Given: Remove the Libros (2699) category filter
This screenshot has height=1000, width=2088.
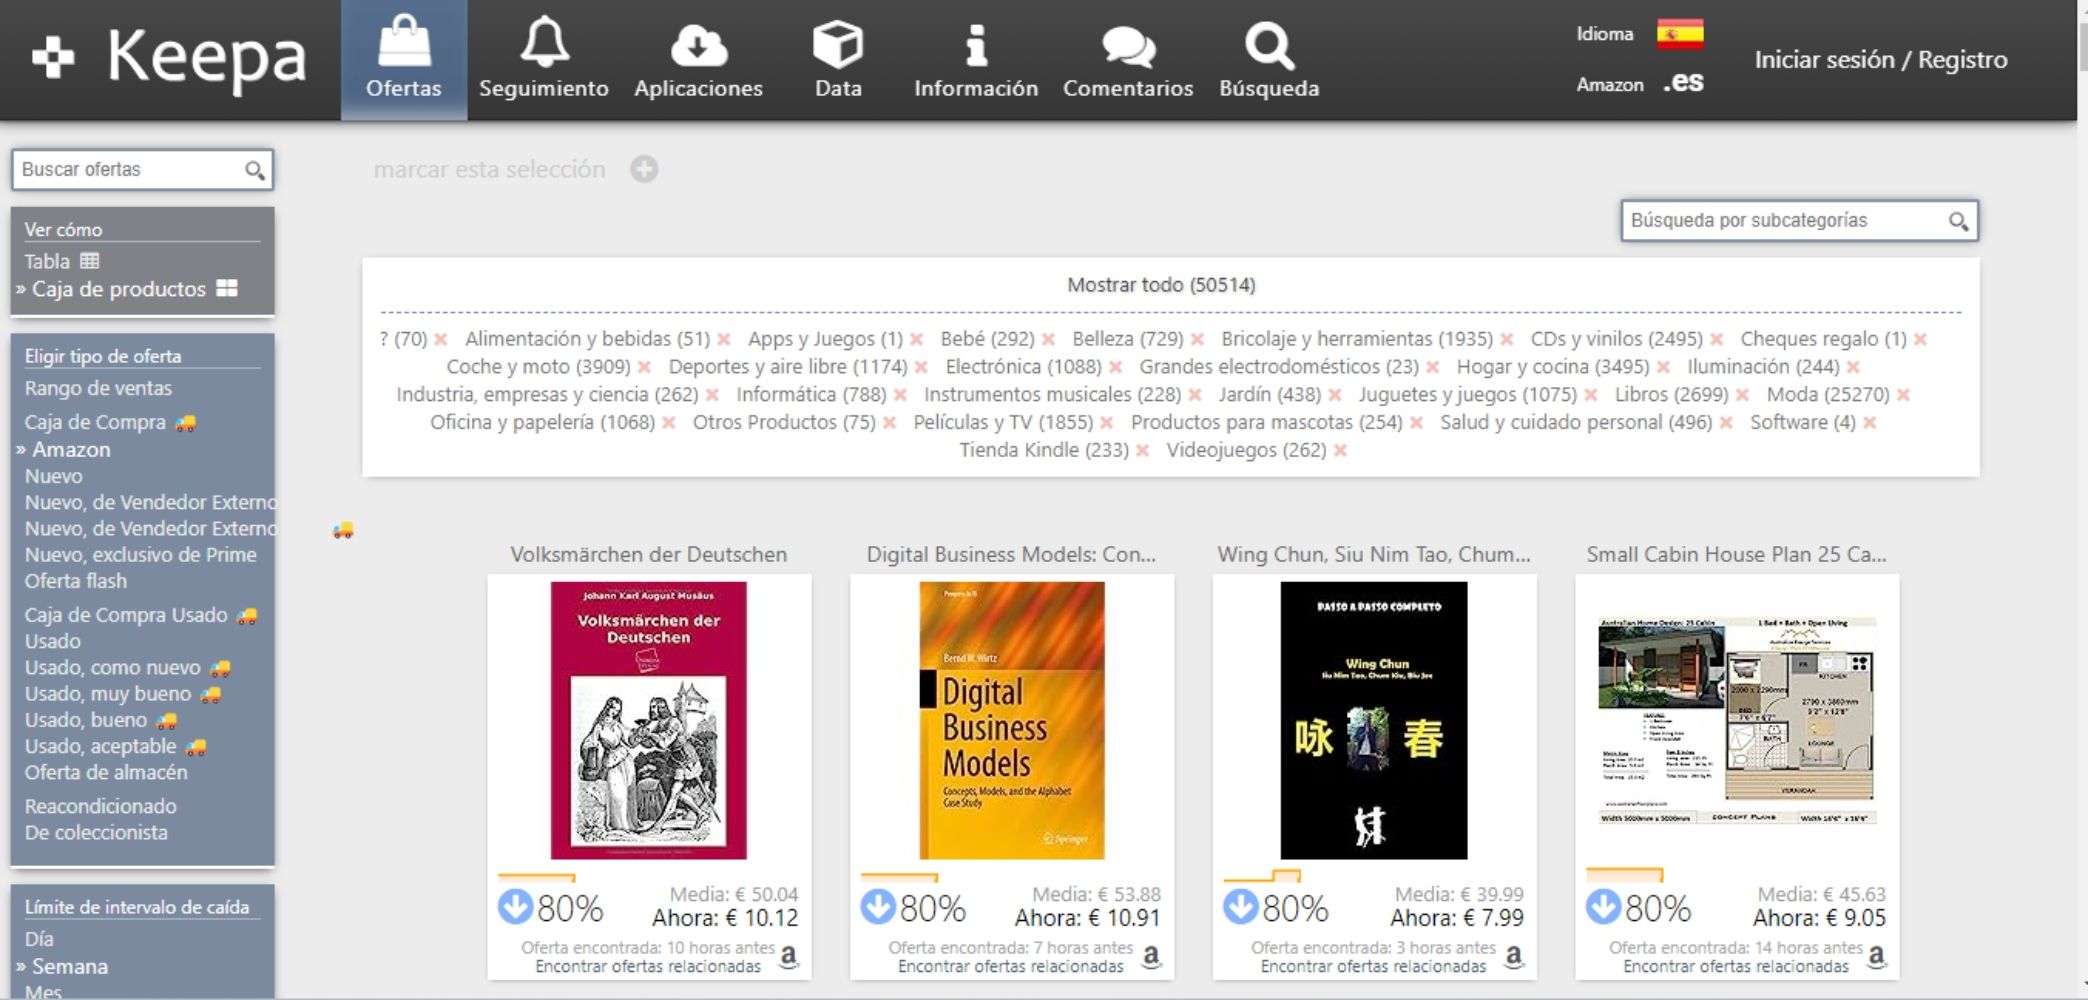Looking at the screenshot, I should click(x=1742, y=395).
